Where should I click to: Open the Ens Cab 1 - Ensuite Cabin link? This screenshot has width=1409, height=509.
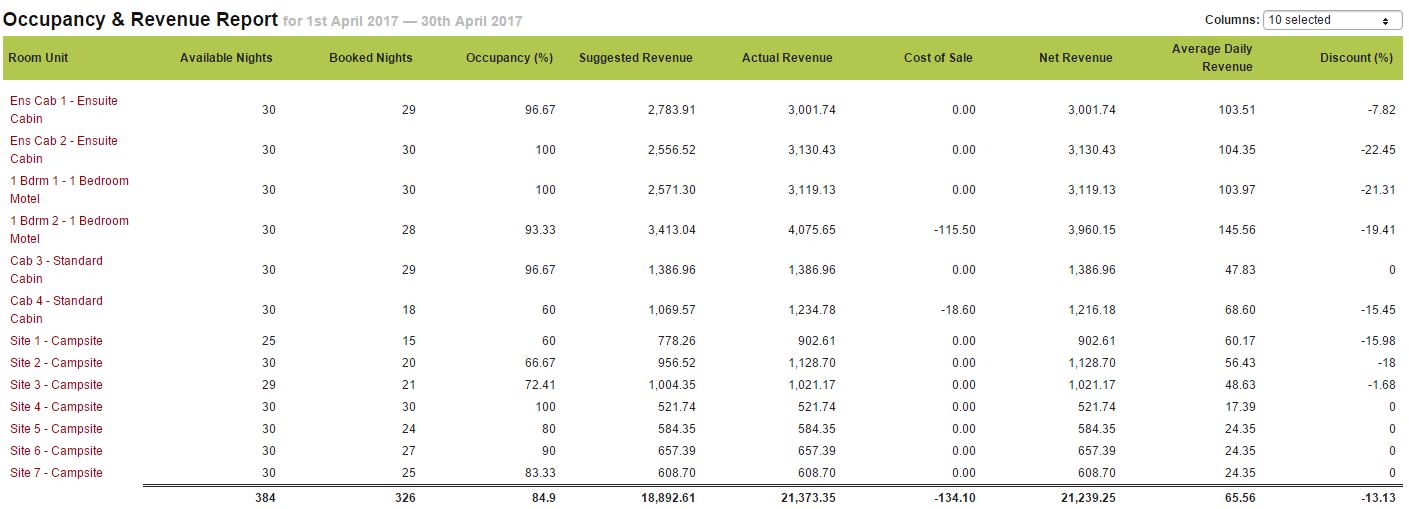click(x=64, y=110)
